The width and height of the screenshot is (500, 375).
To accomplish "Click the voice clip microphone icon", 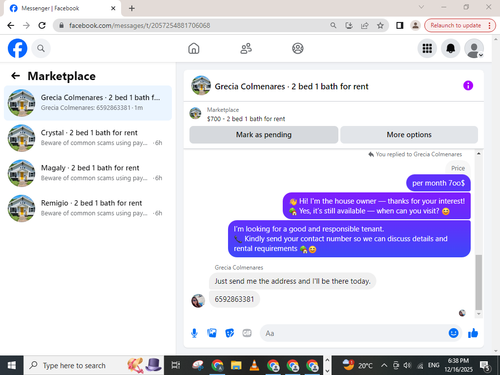I will [x=194, y=333].
